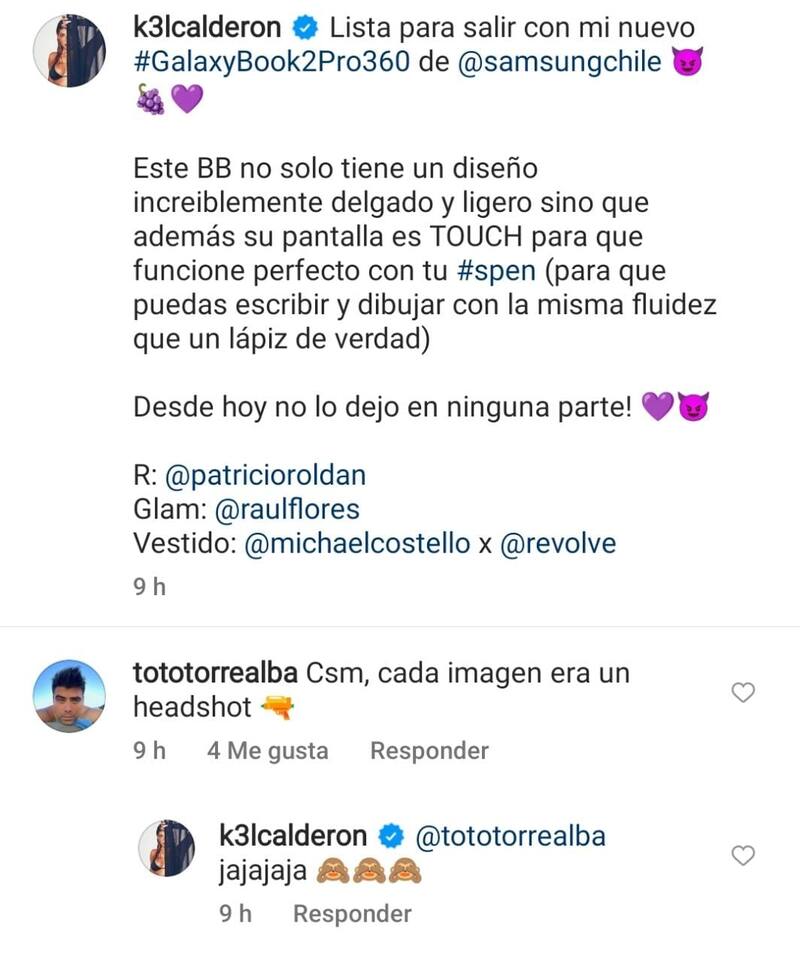
Task: Open the @revolve mention
Action: point(558,543)
